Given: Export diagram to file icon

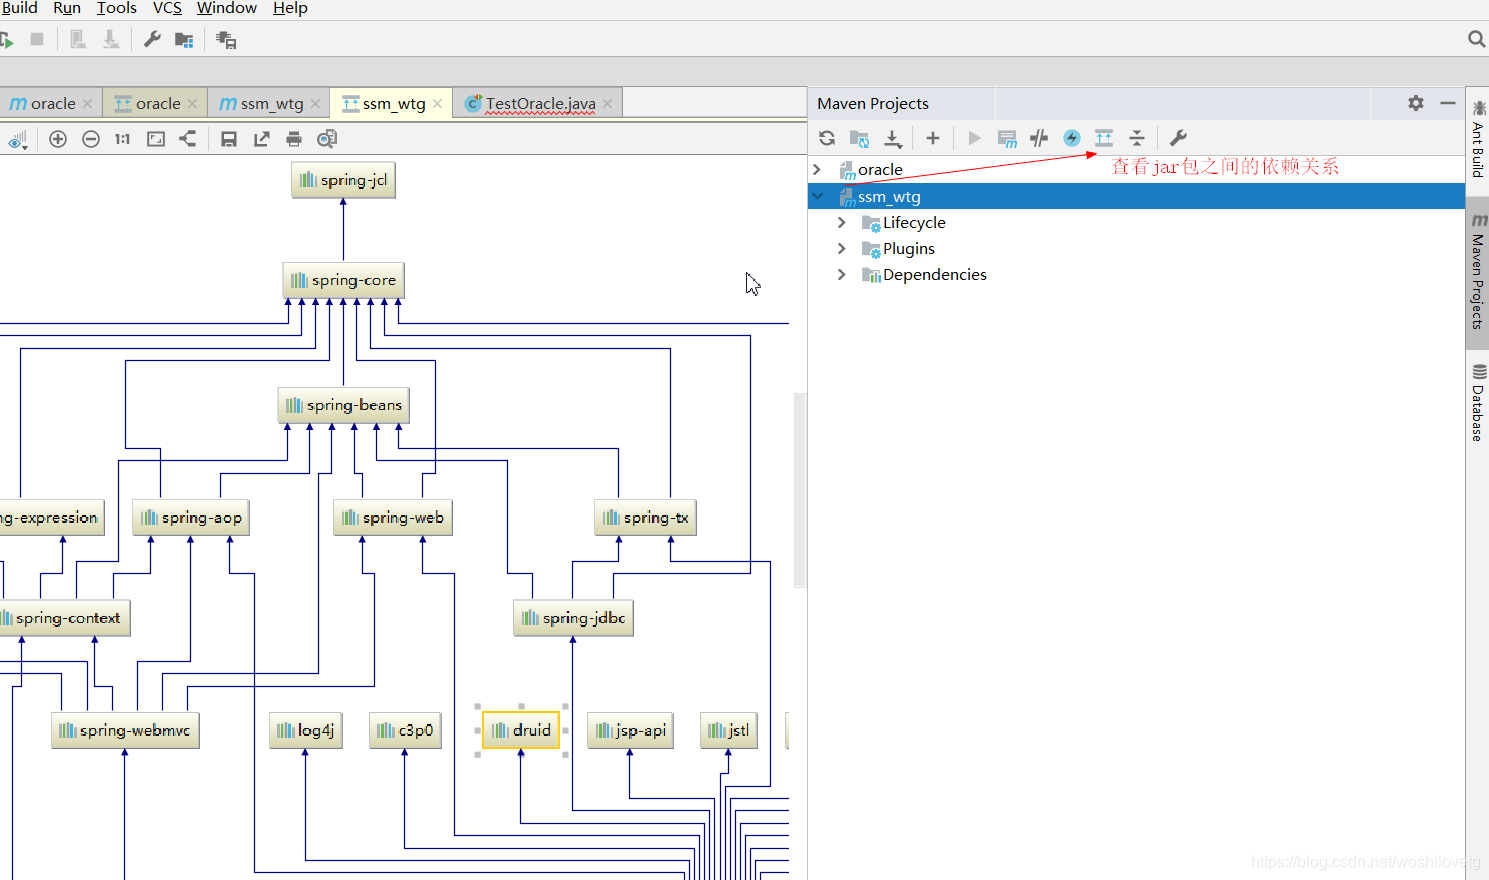Looking at the screenshot, I should click(x=261, y=139).
